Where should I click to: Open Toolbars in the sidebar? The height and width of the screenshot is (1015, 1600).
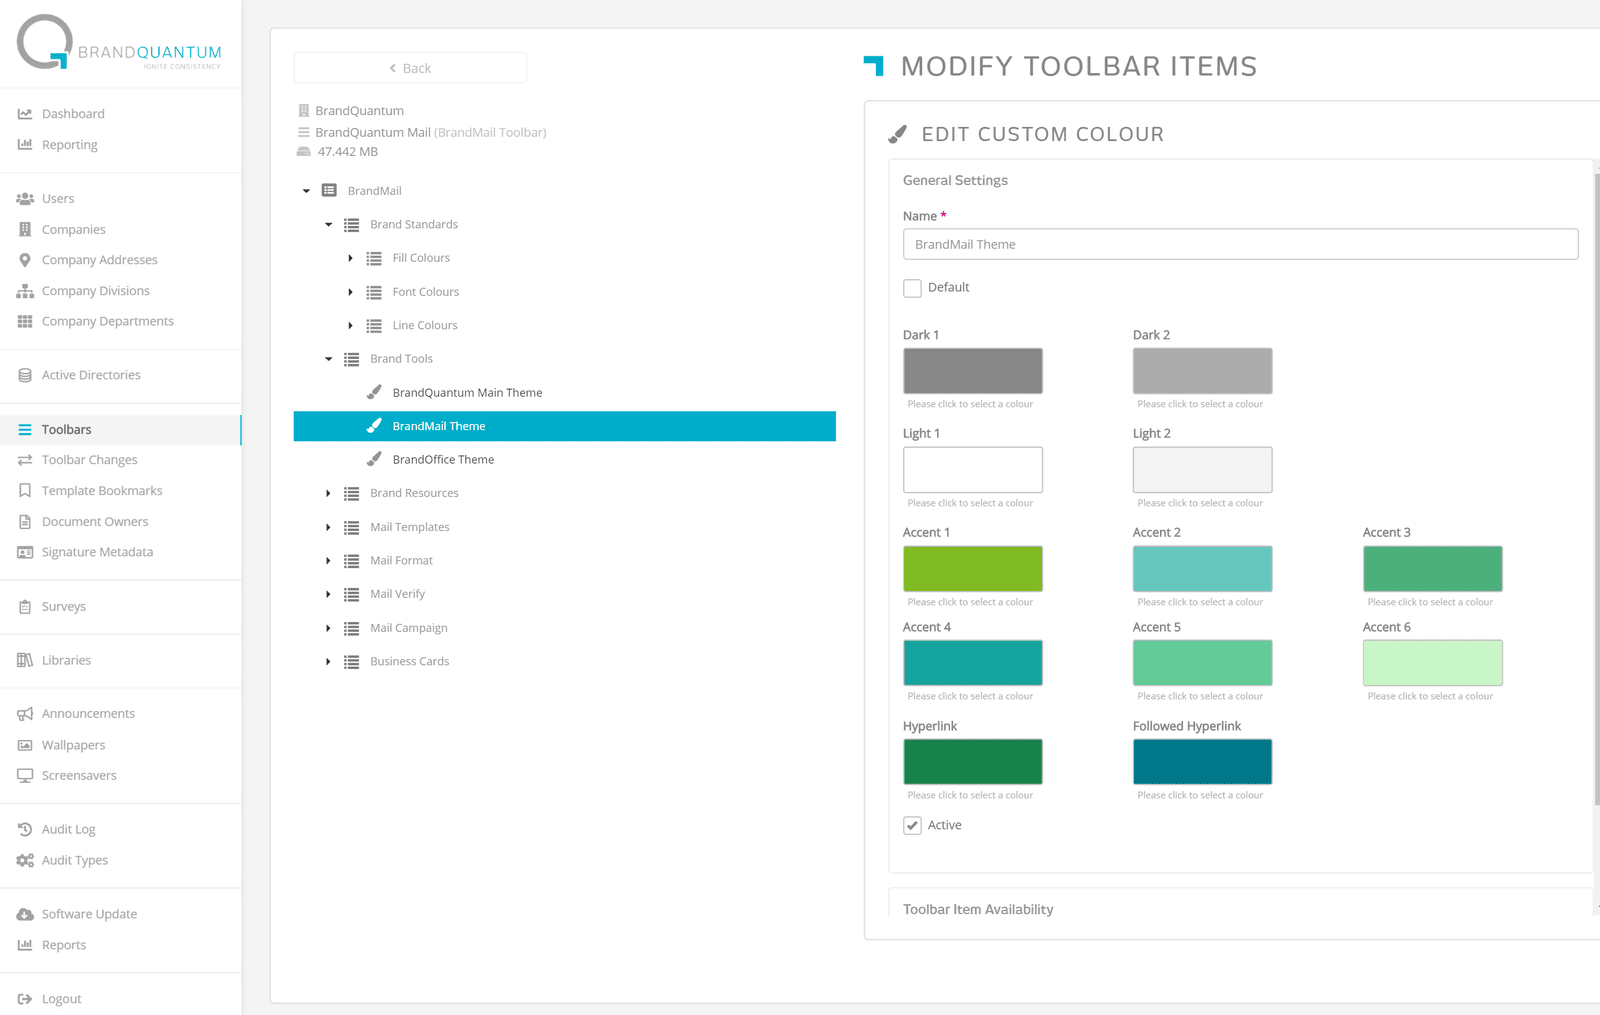pyautogui.click(x=120, y=429)
